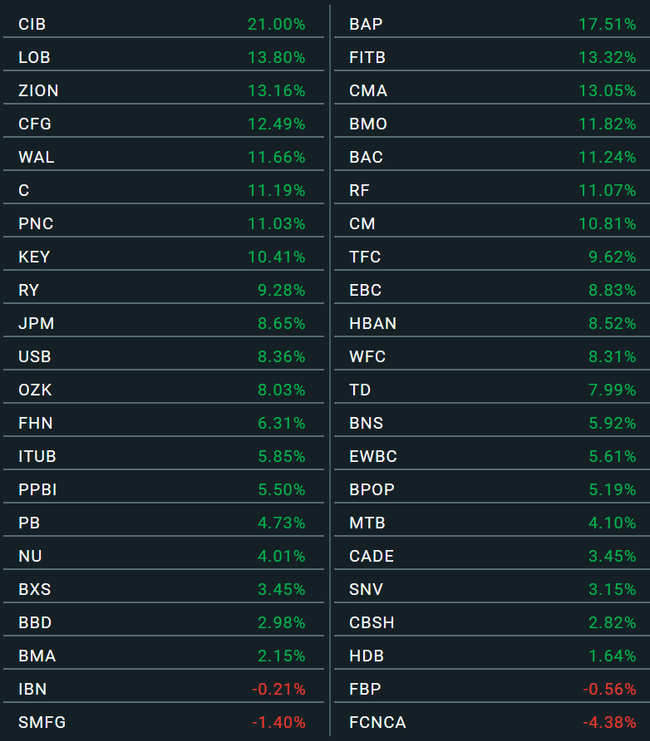The height and width of the screenshot is (741, 650).
Task: Select the EWBC ticker
Action: pyautogui.click(x=373, y=456)
